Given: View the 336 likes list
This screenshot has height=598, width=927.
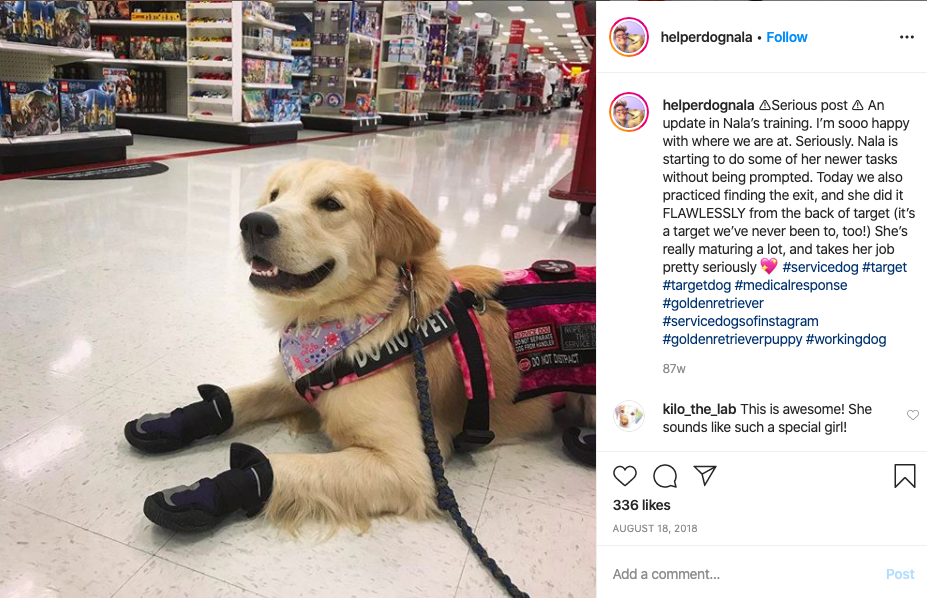Looking at the screenshot, I should coord(641,505).
